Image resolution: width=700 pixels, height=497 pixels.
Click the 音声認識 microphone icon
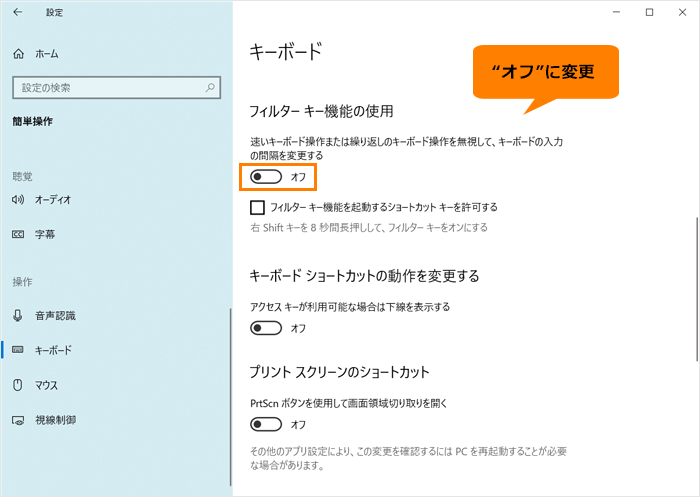pos(18,316)
